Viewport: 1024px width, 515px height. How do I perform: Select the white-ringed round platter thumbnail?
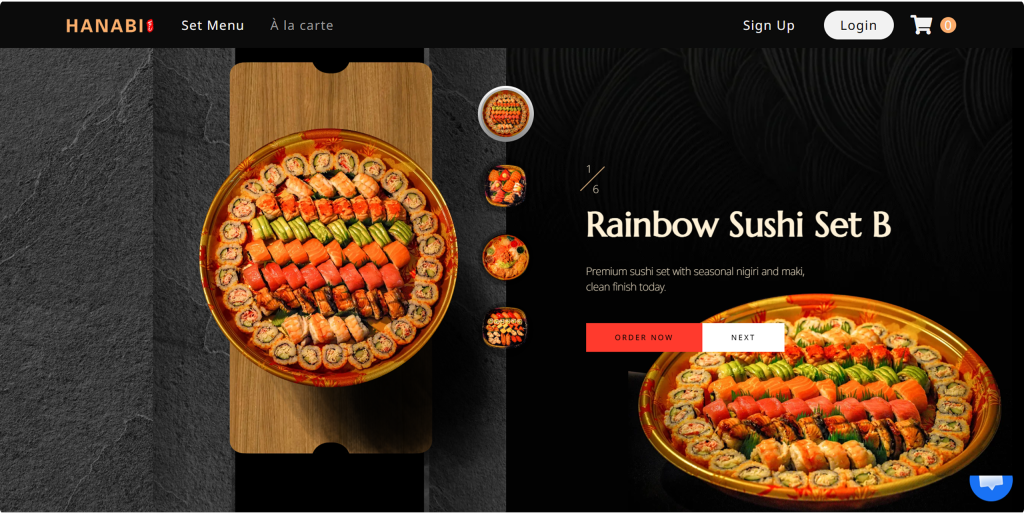pos(505,114)
